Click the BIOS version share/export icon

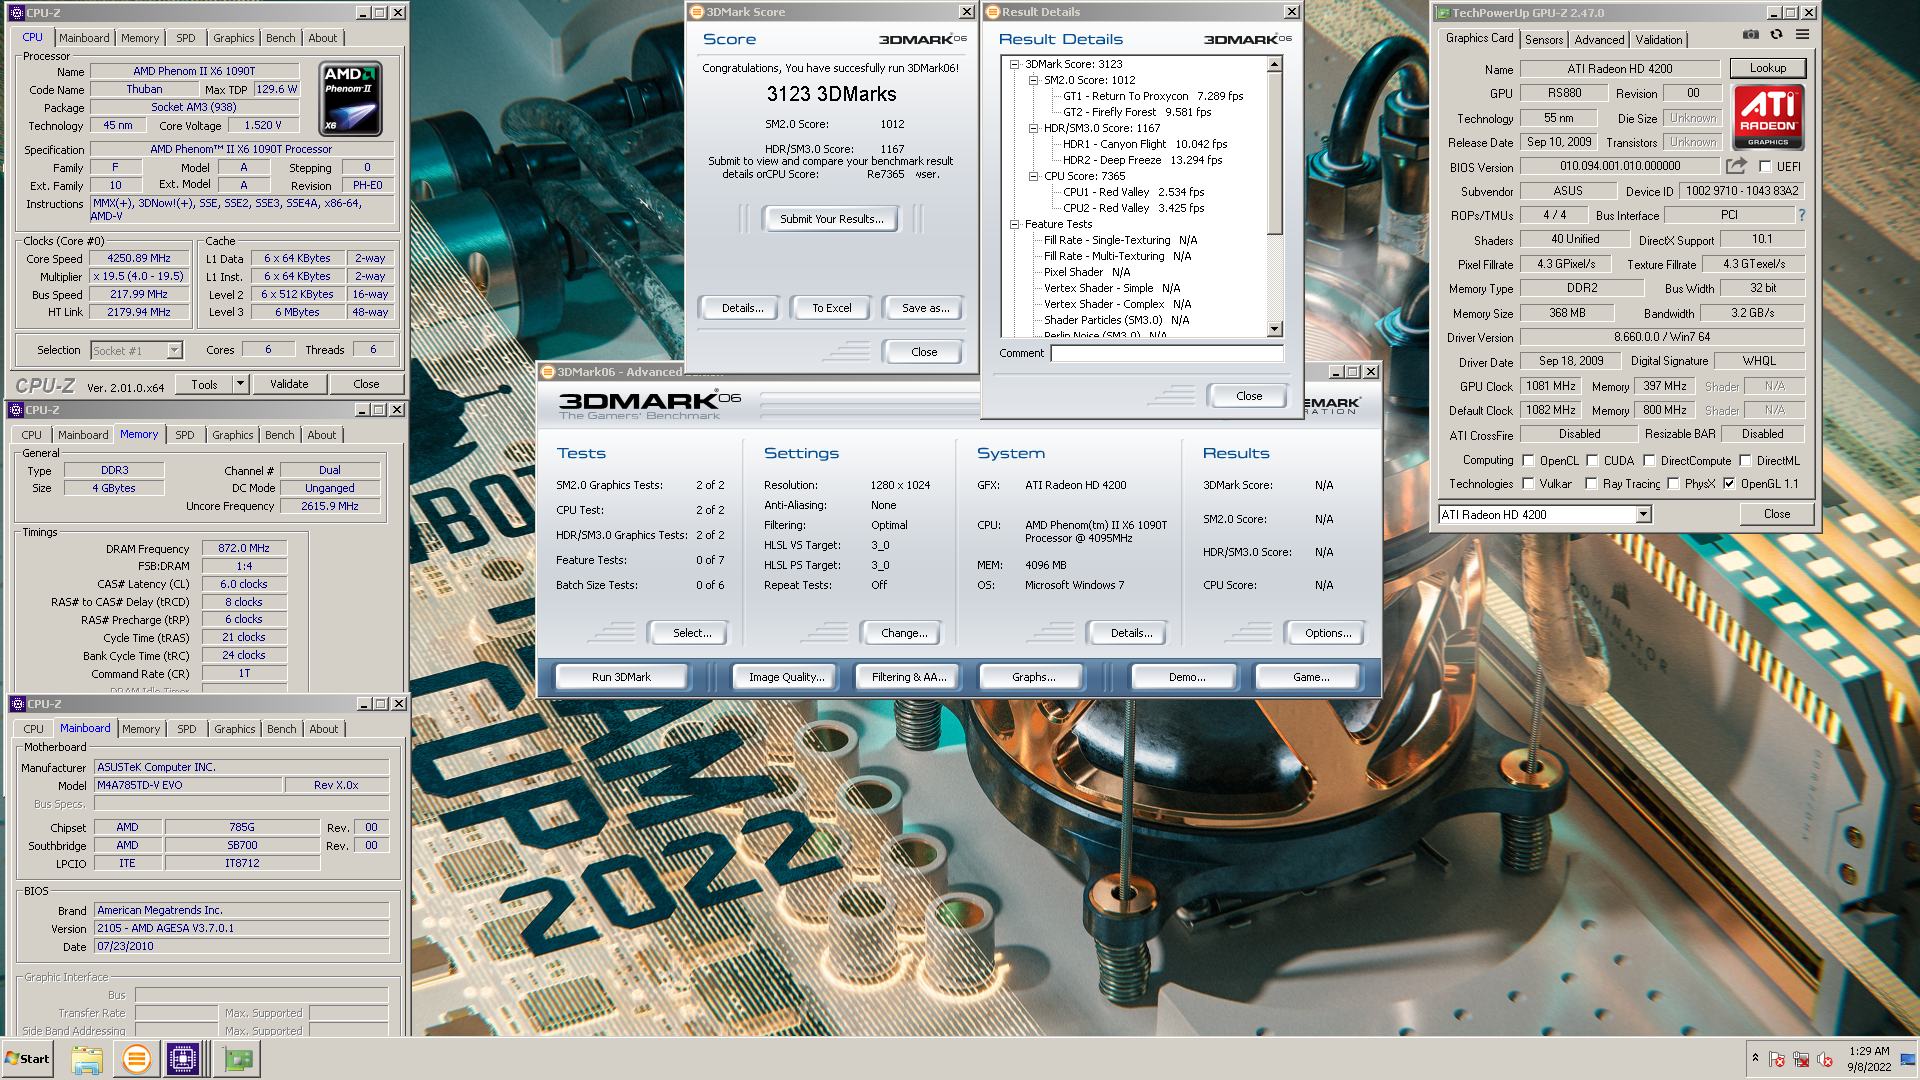pos(1736,166)
